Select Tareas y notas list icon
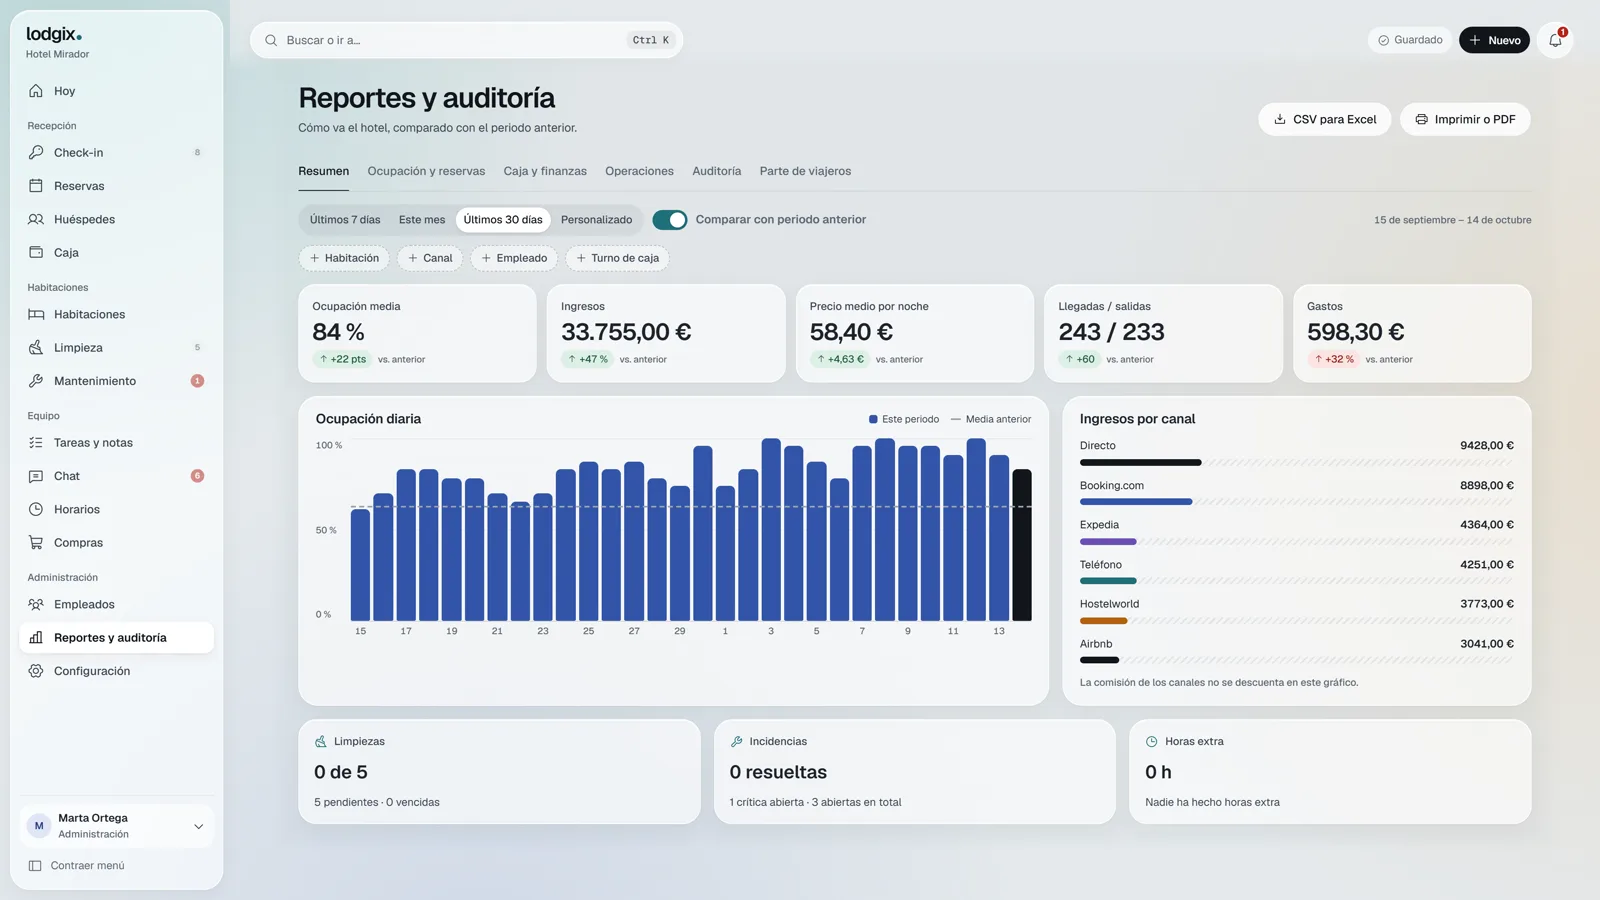 coord(36,442)
